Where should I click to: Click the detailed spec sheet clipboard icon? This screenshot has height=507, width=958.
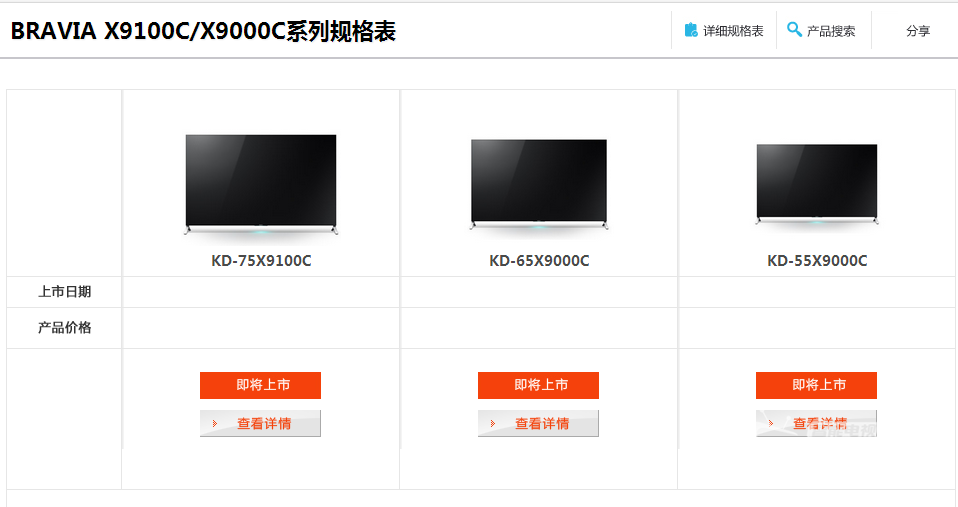pyautogui.click(x=691, y=30)
